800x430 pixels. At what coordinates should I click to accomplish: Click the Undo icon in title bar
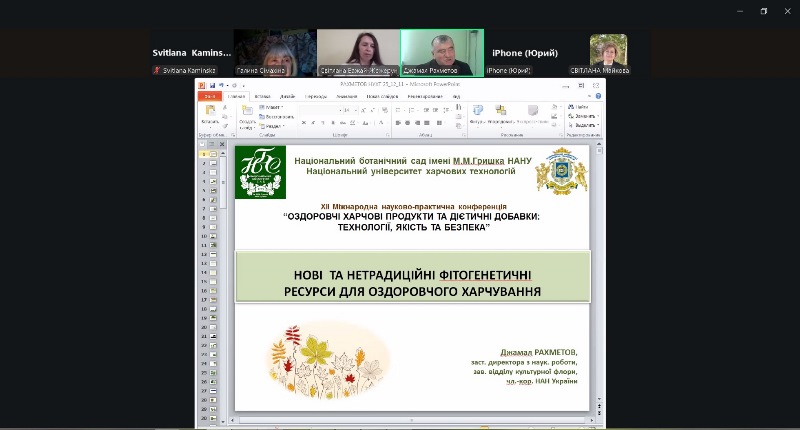click(x=221, y=85)
